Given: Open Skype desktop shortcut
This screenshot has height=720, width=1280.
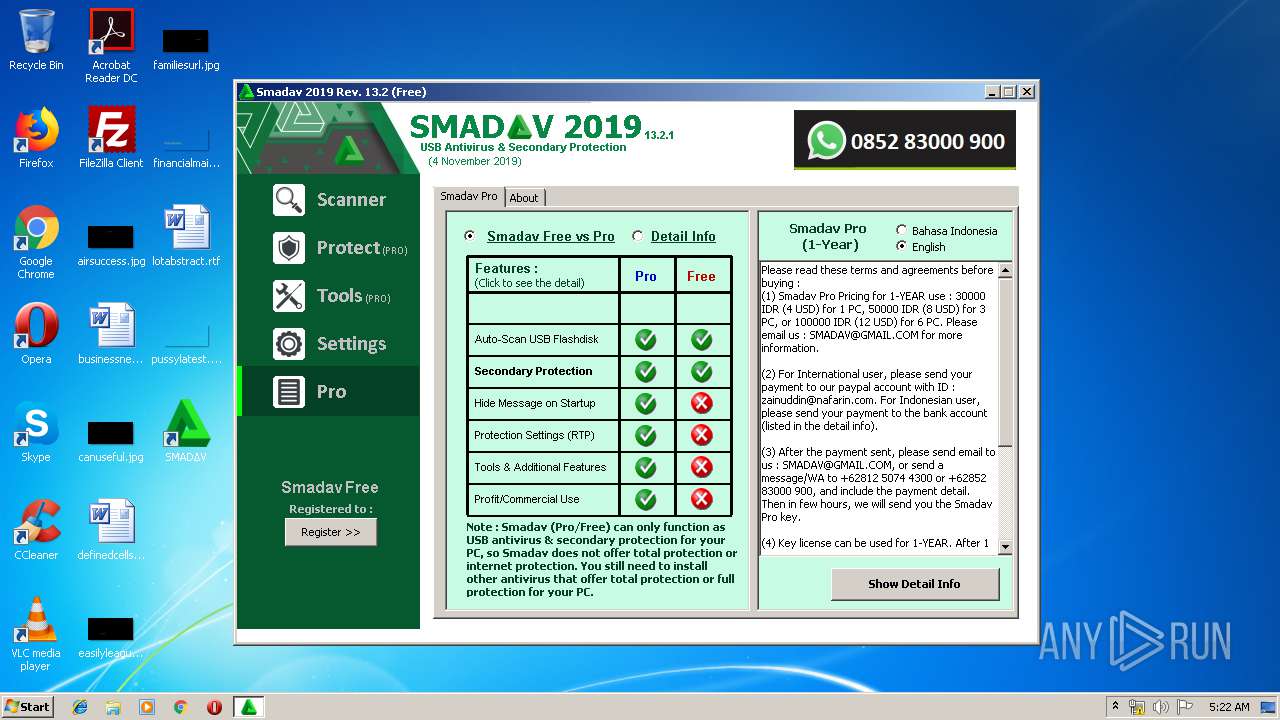Looking at the screenshot, I should (x=36, y=431).
